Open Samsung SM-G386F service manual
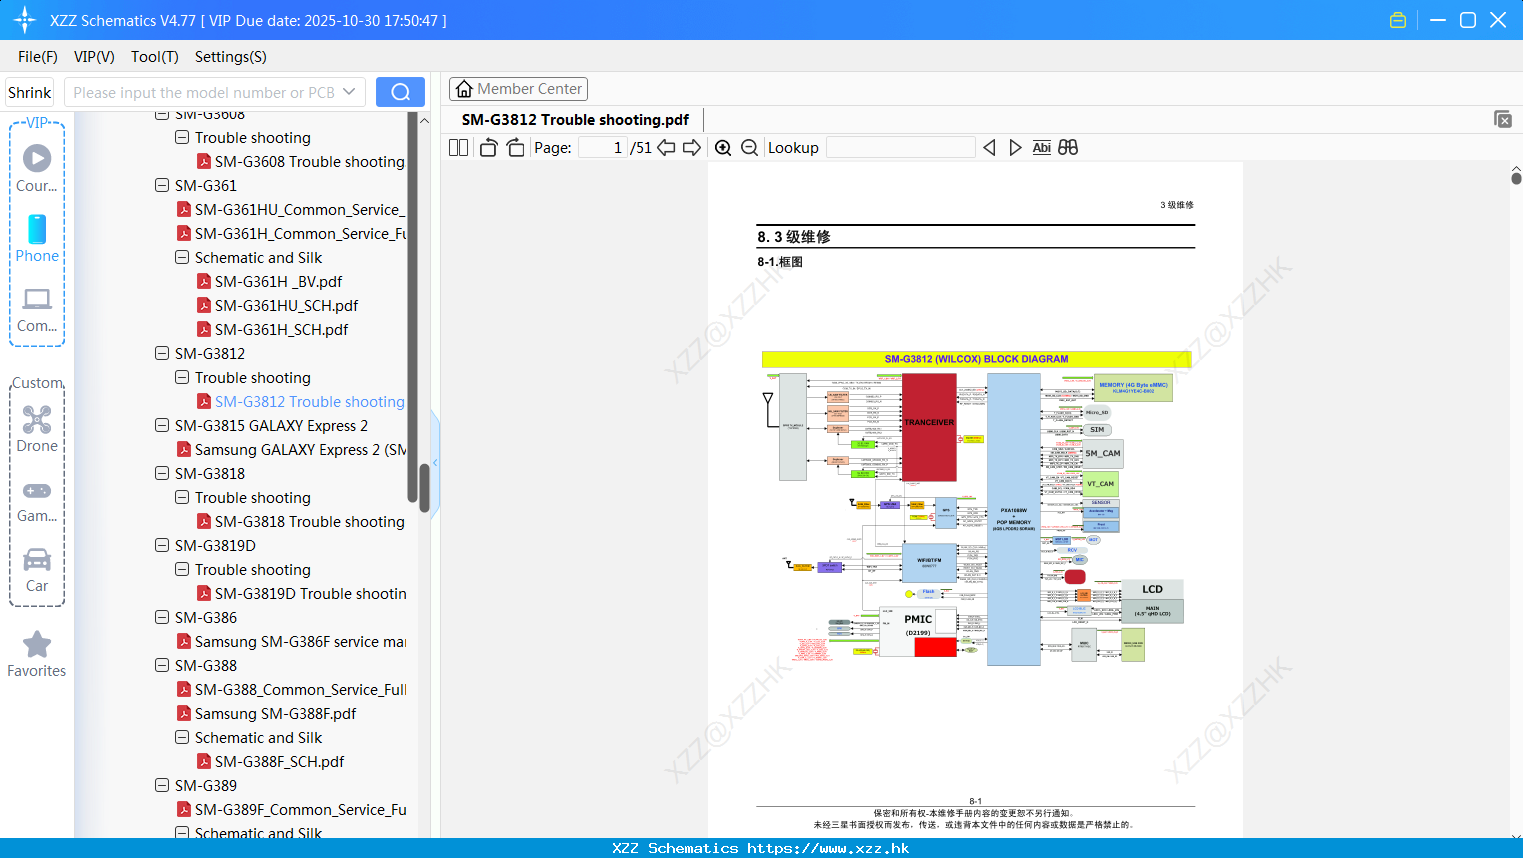Image resolution: width=1523 pixels, height=858 pixels. click(301, 641)
